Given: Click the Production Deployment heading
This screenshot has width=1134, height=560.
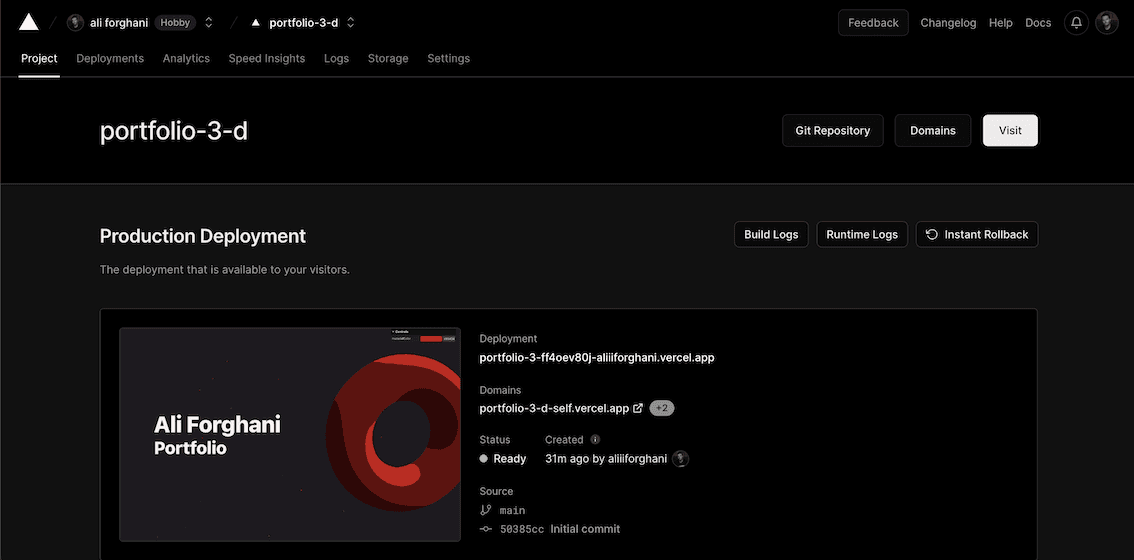Looking at the screenshot, I should click(x=202, y=236).
